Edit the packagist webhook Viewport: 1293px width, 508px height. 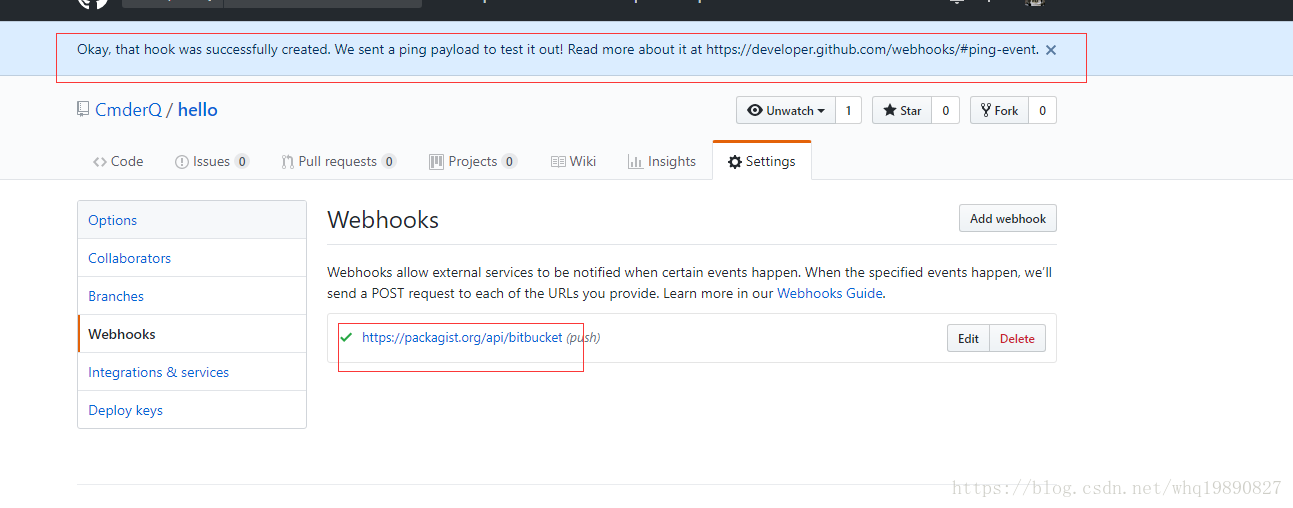pos(968,338)
